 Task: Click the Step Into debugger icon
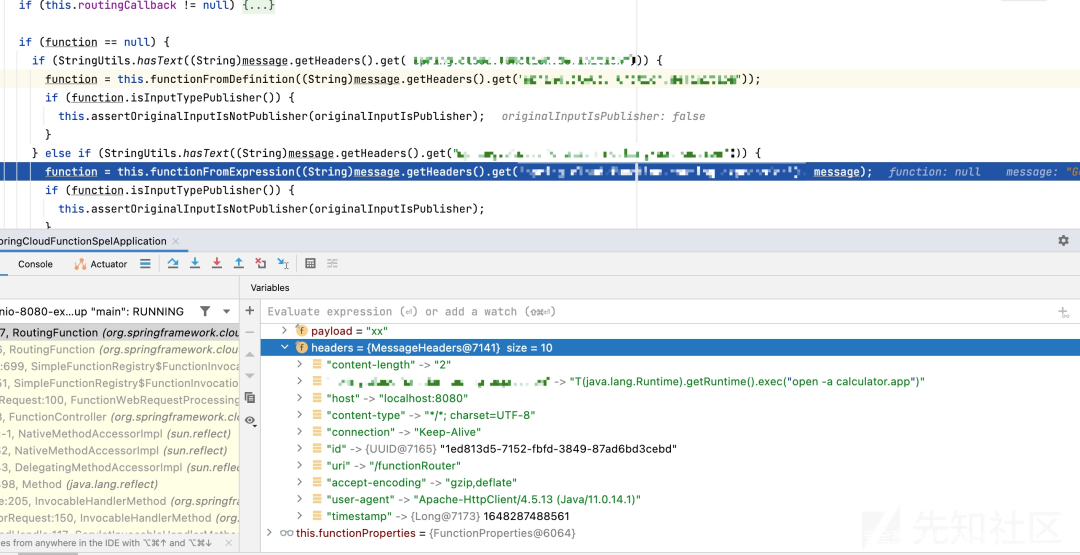pos(195,264)
